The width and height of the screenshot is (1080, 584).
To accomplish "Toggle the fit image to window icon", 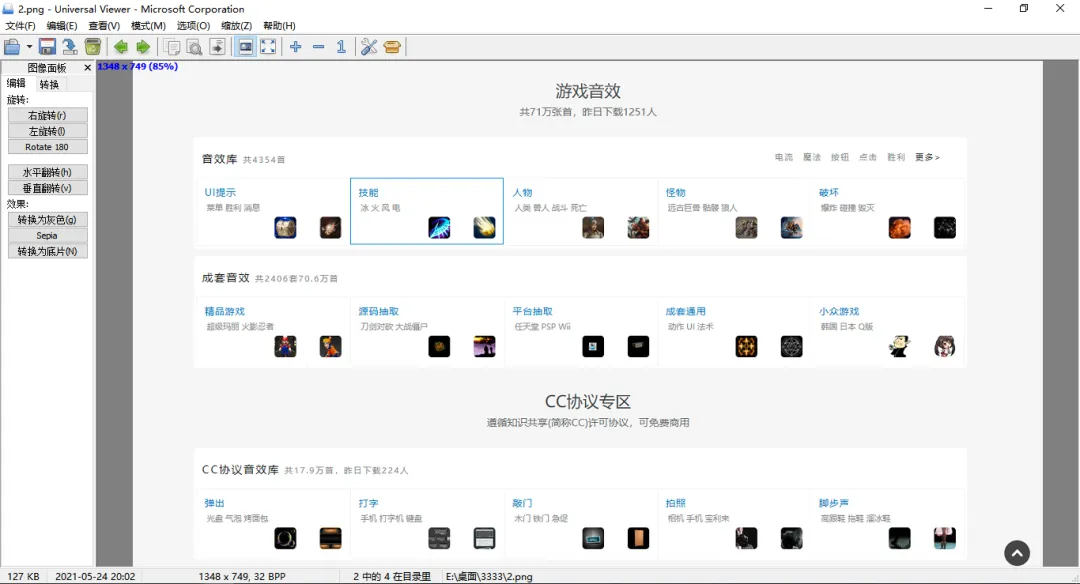I will [x=245, y=47].
